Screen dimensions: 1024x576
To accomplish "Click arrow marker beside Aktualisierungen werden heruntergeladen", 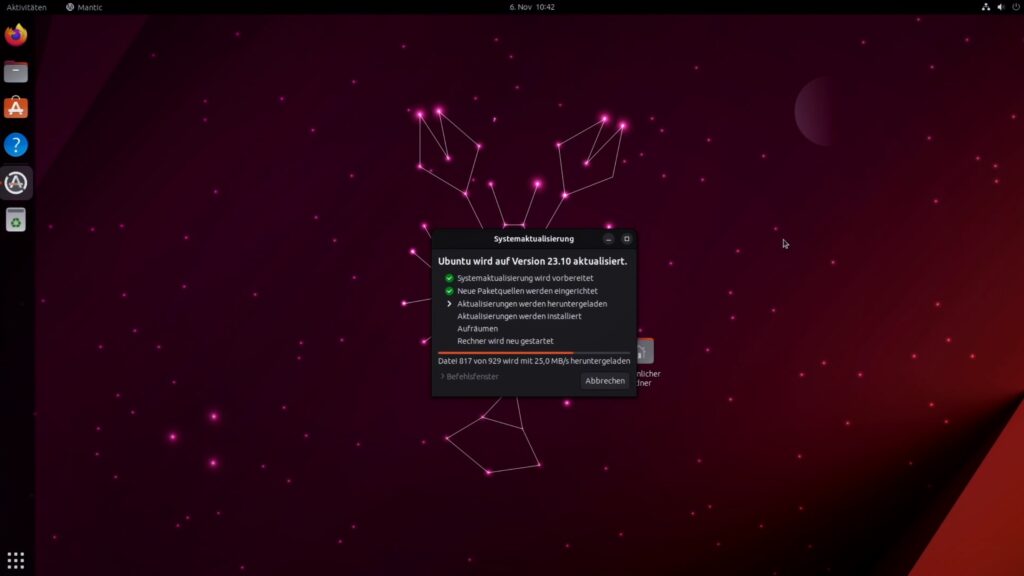I will (x=449, y=304).
